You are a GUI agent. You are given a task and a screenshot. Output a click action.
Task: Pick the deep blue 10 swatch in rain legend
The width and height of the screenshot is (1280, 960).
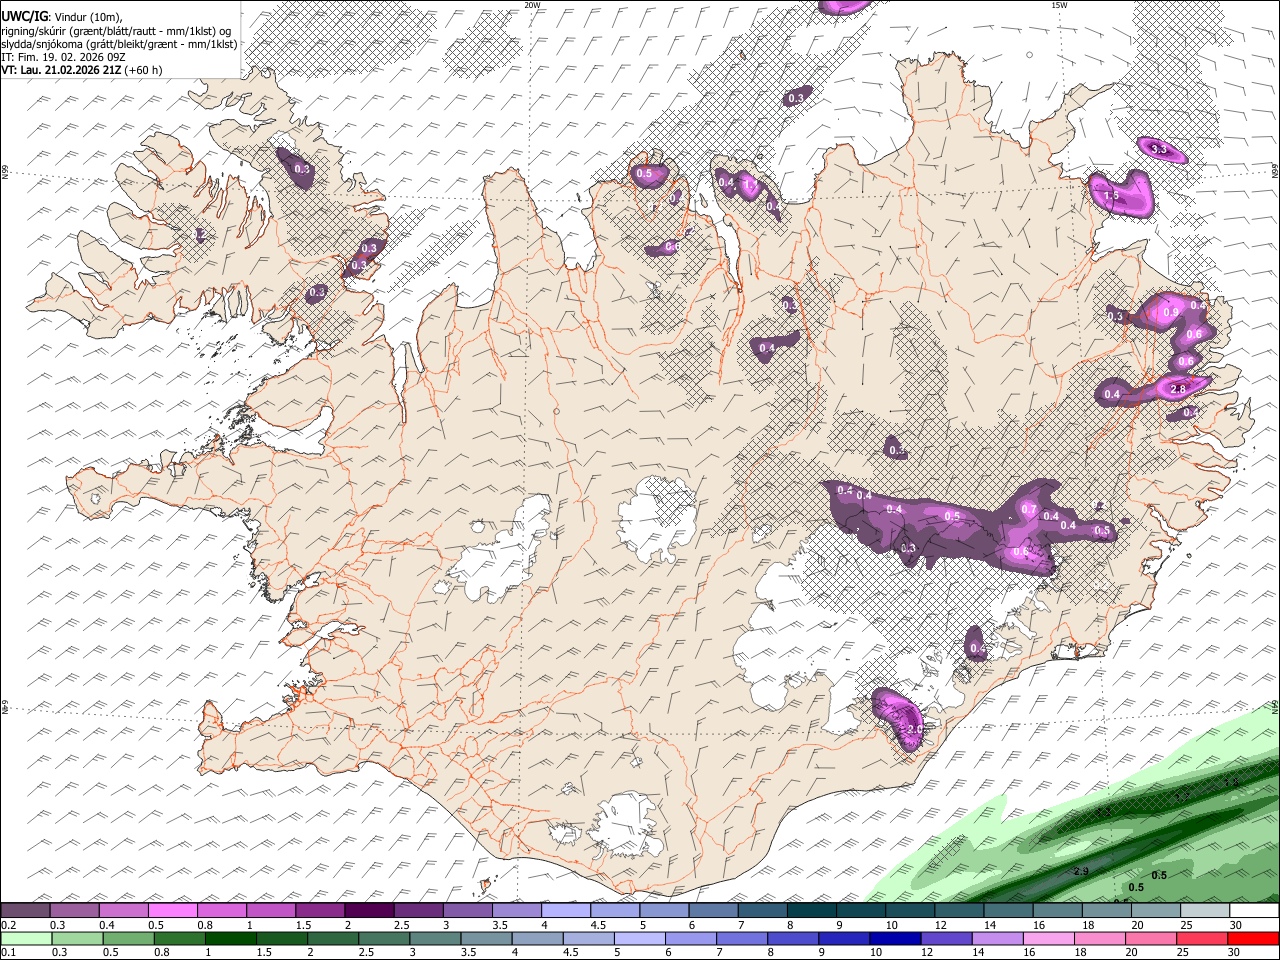point(894,939)
